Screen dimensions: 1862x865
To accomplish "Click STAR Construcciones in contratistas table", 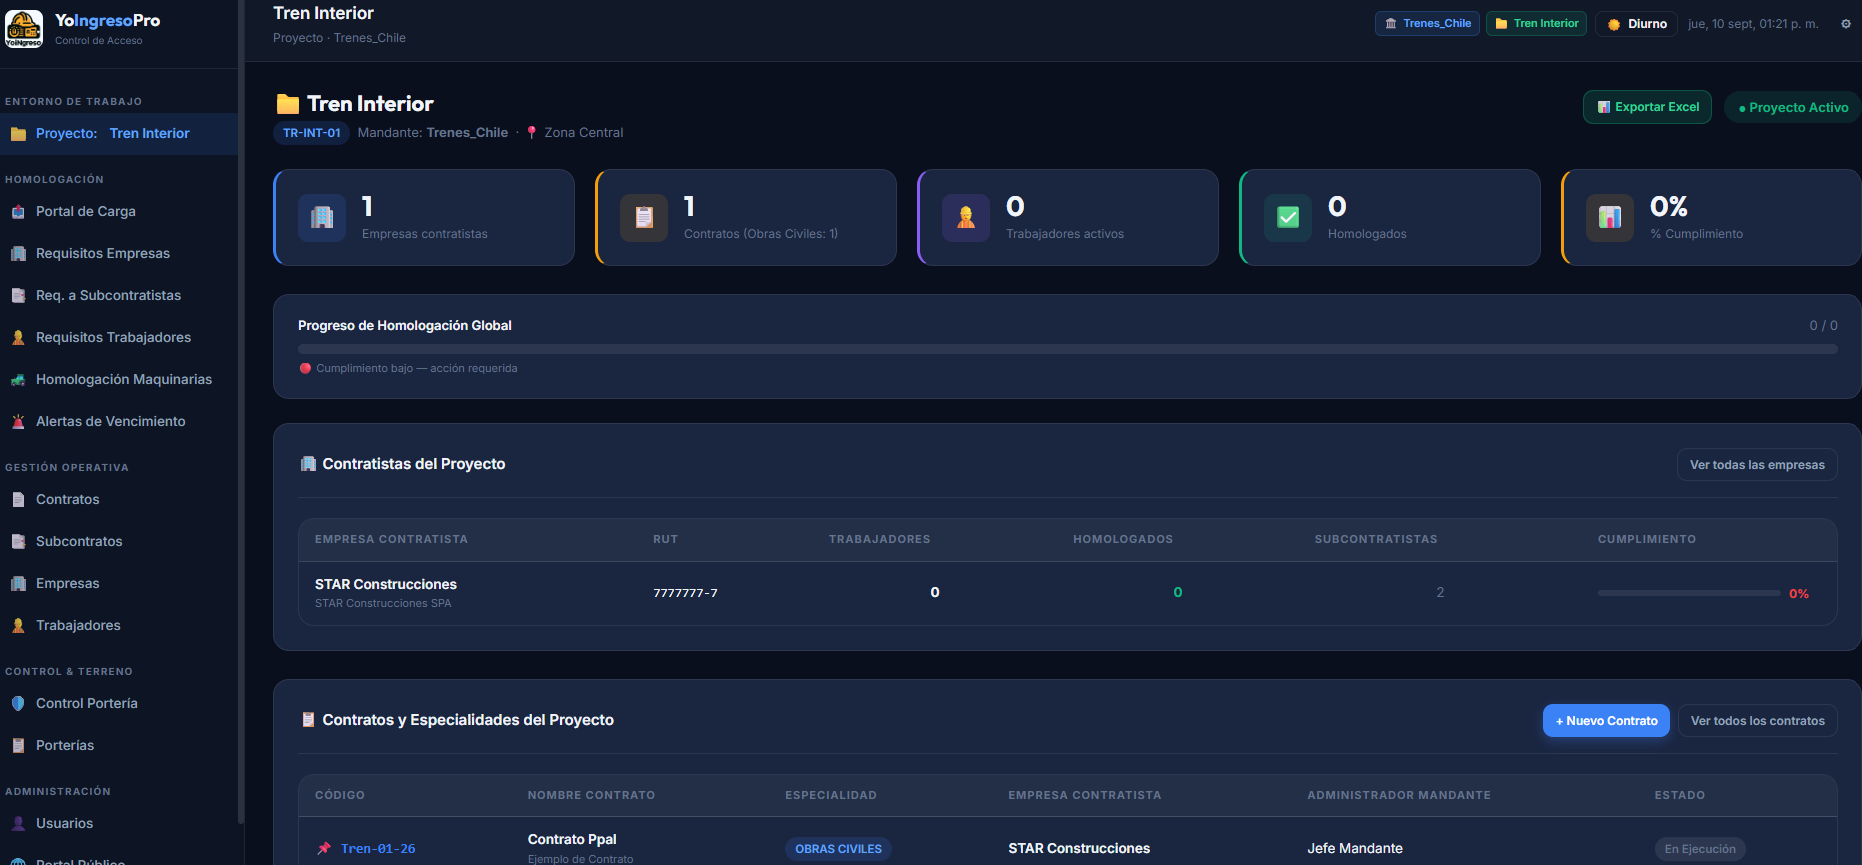I will [x=386, y=585].
